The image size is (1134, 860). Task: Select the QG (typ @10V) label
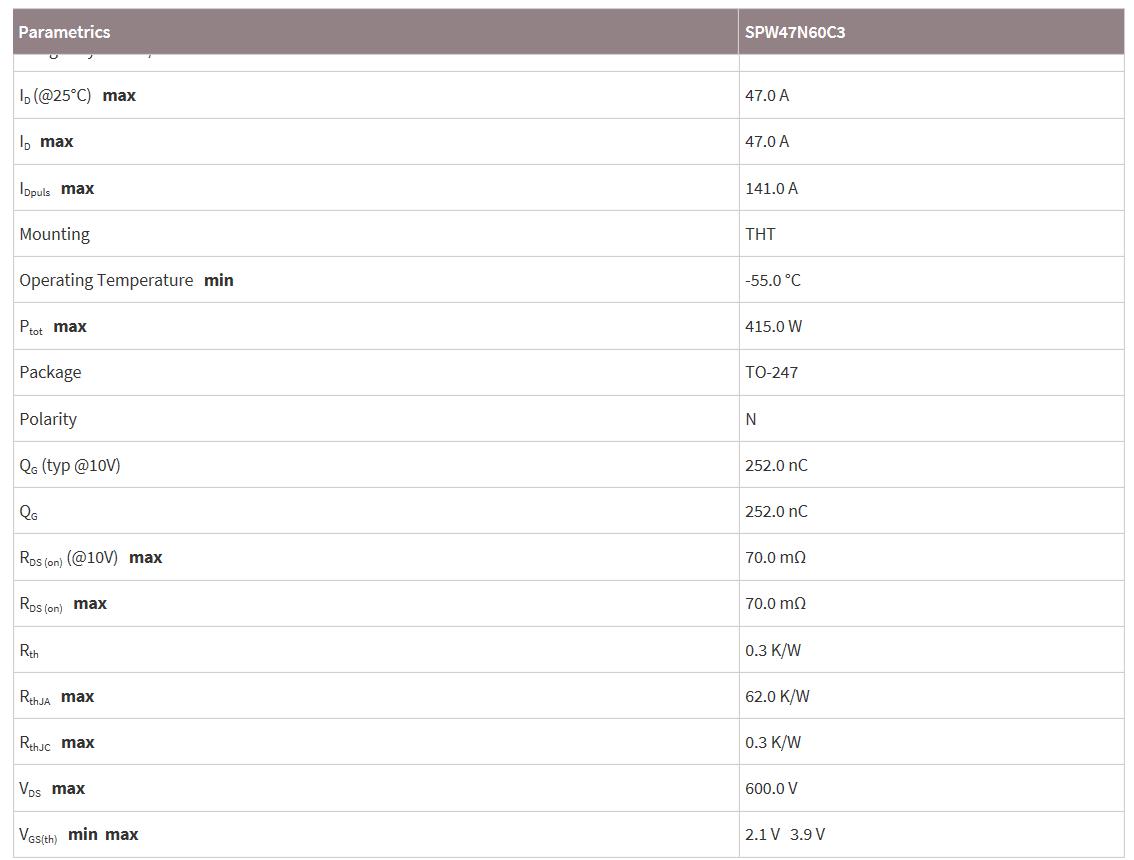pos(70,465)
